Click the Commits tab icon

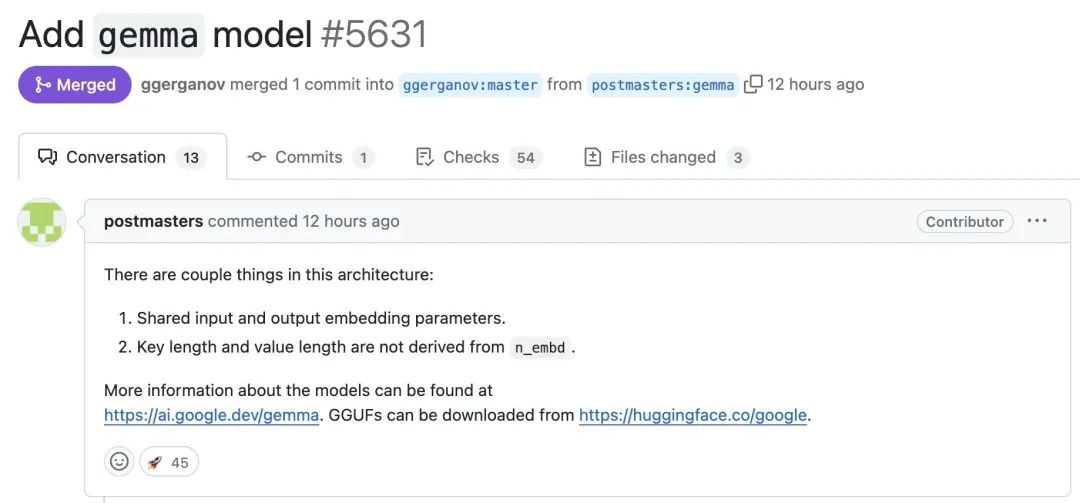256,157
